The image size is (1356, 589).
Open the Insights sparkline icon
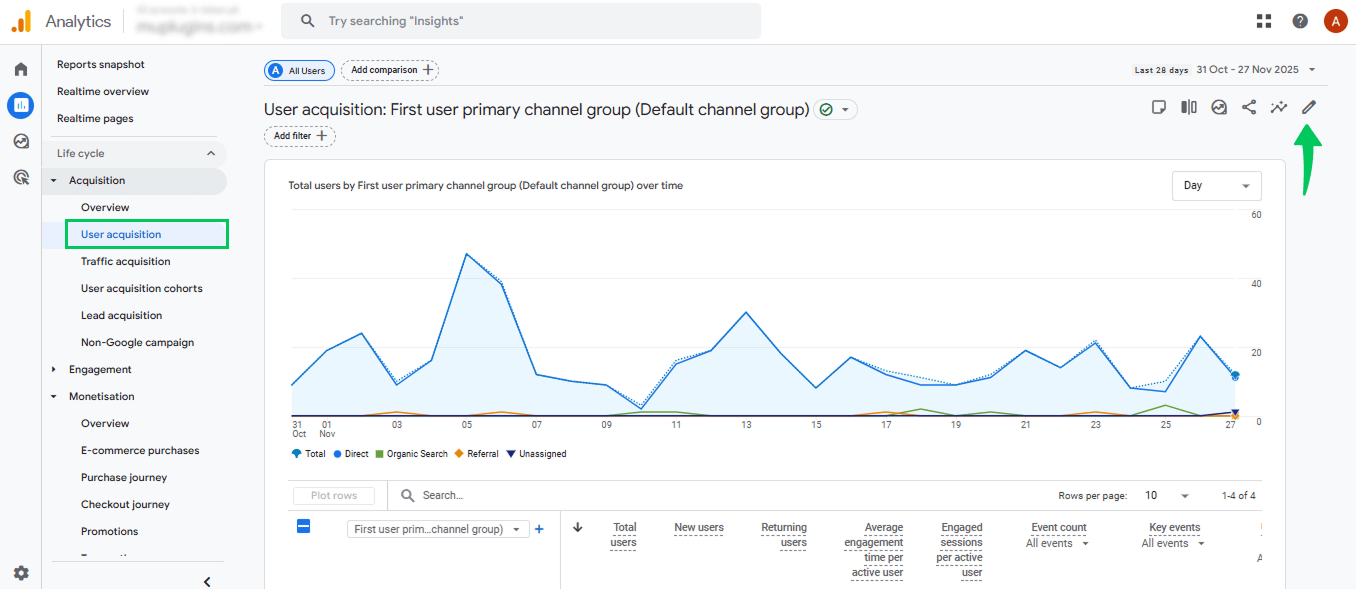[1279, 108]
